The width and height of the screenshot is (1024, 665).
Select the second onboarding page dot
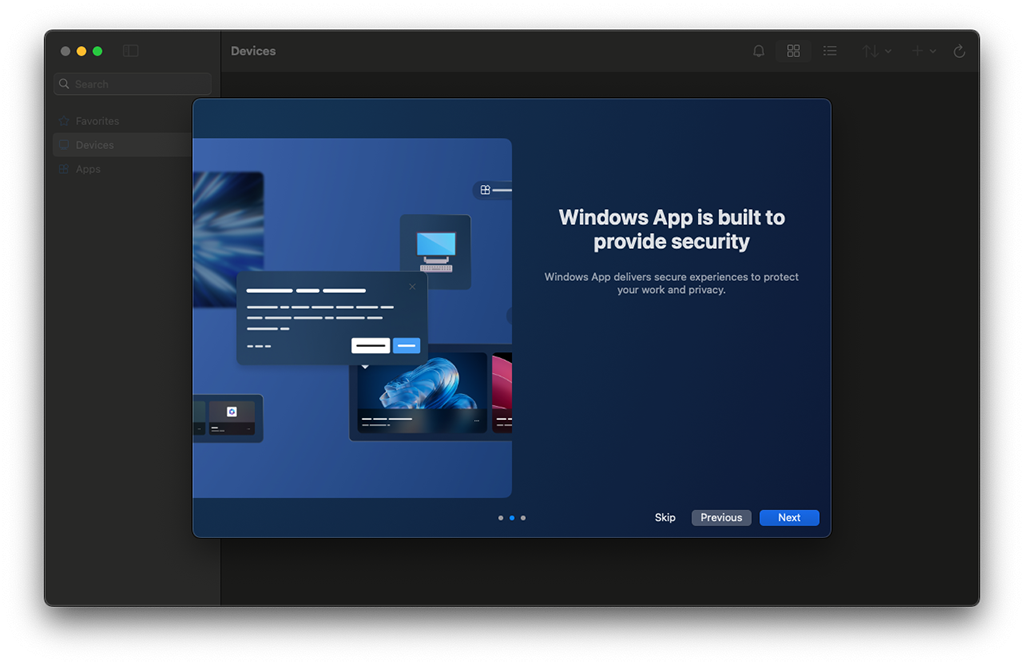pyautogui.click(x=512, y=518)
